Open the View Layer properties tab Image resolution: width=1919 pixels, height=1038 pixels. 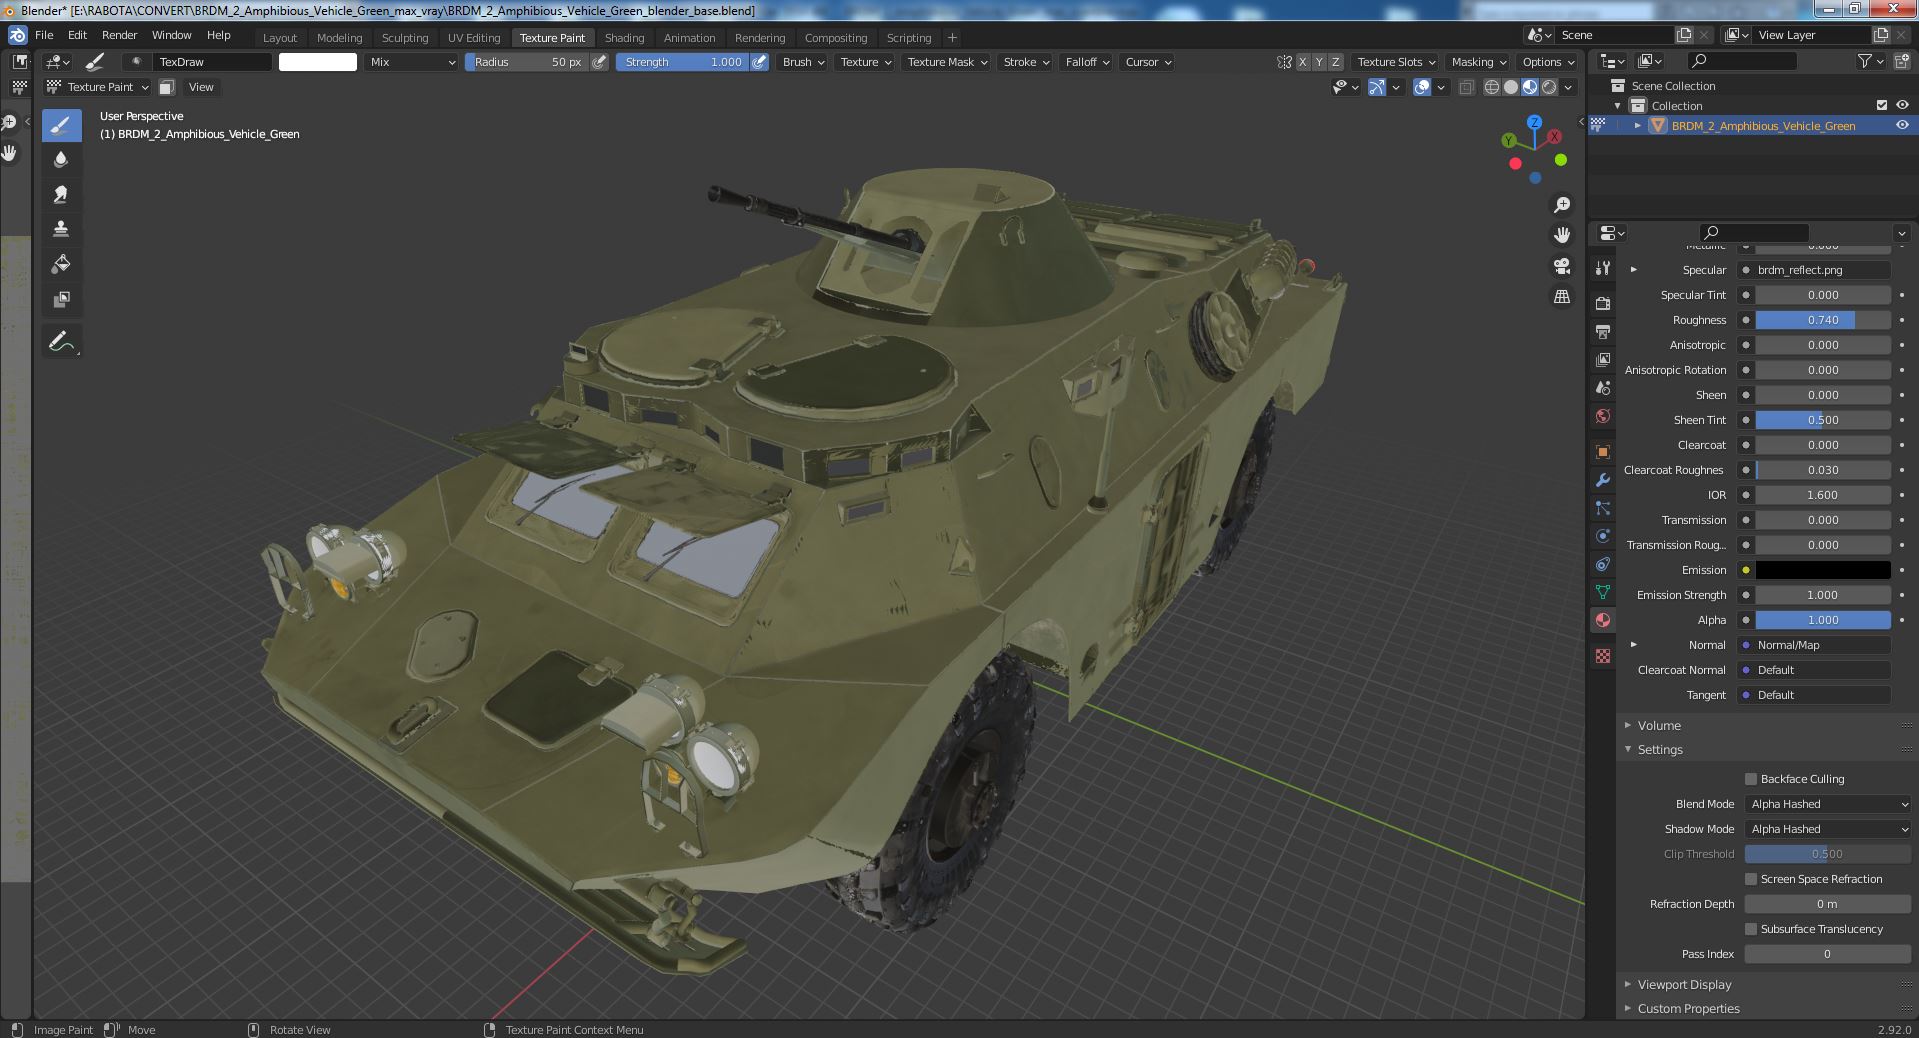coord(1603,359)
